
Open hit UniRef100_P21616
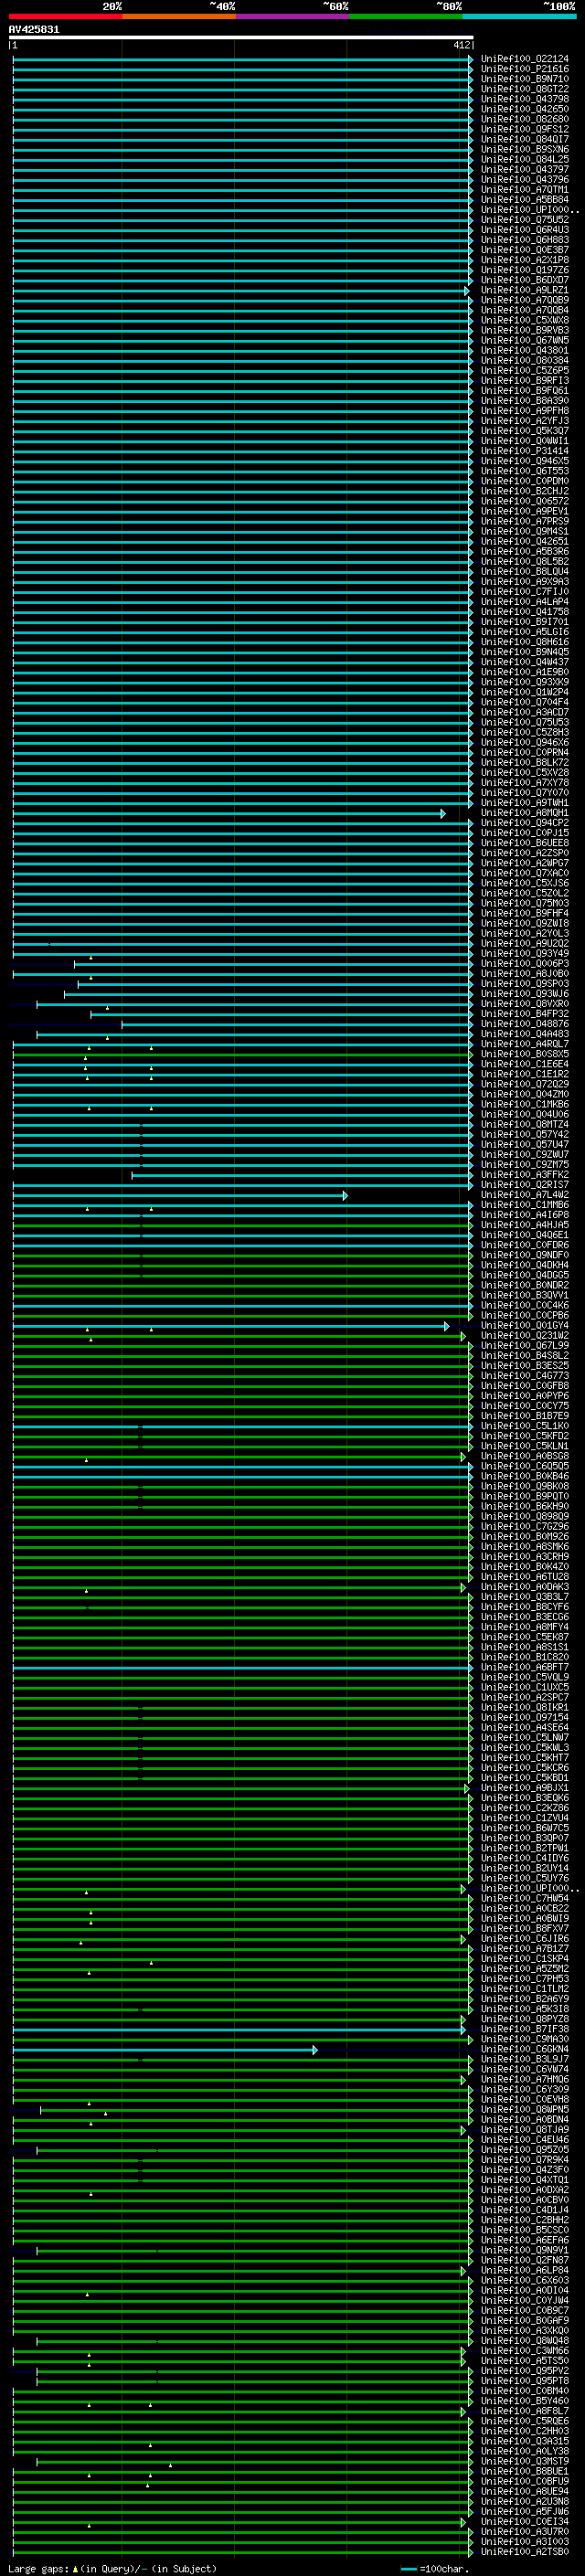tap(525, 69)
